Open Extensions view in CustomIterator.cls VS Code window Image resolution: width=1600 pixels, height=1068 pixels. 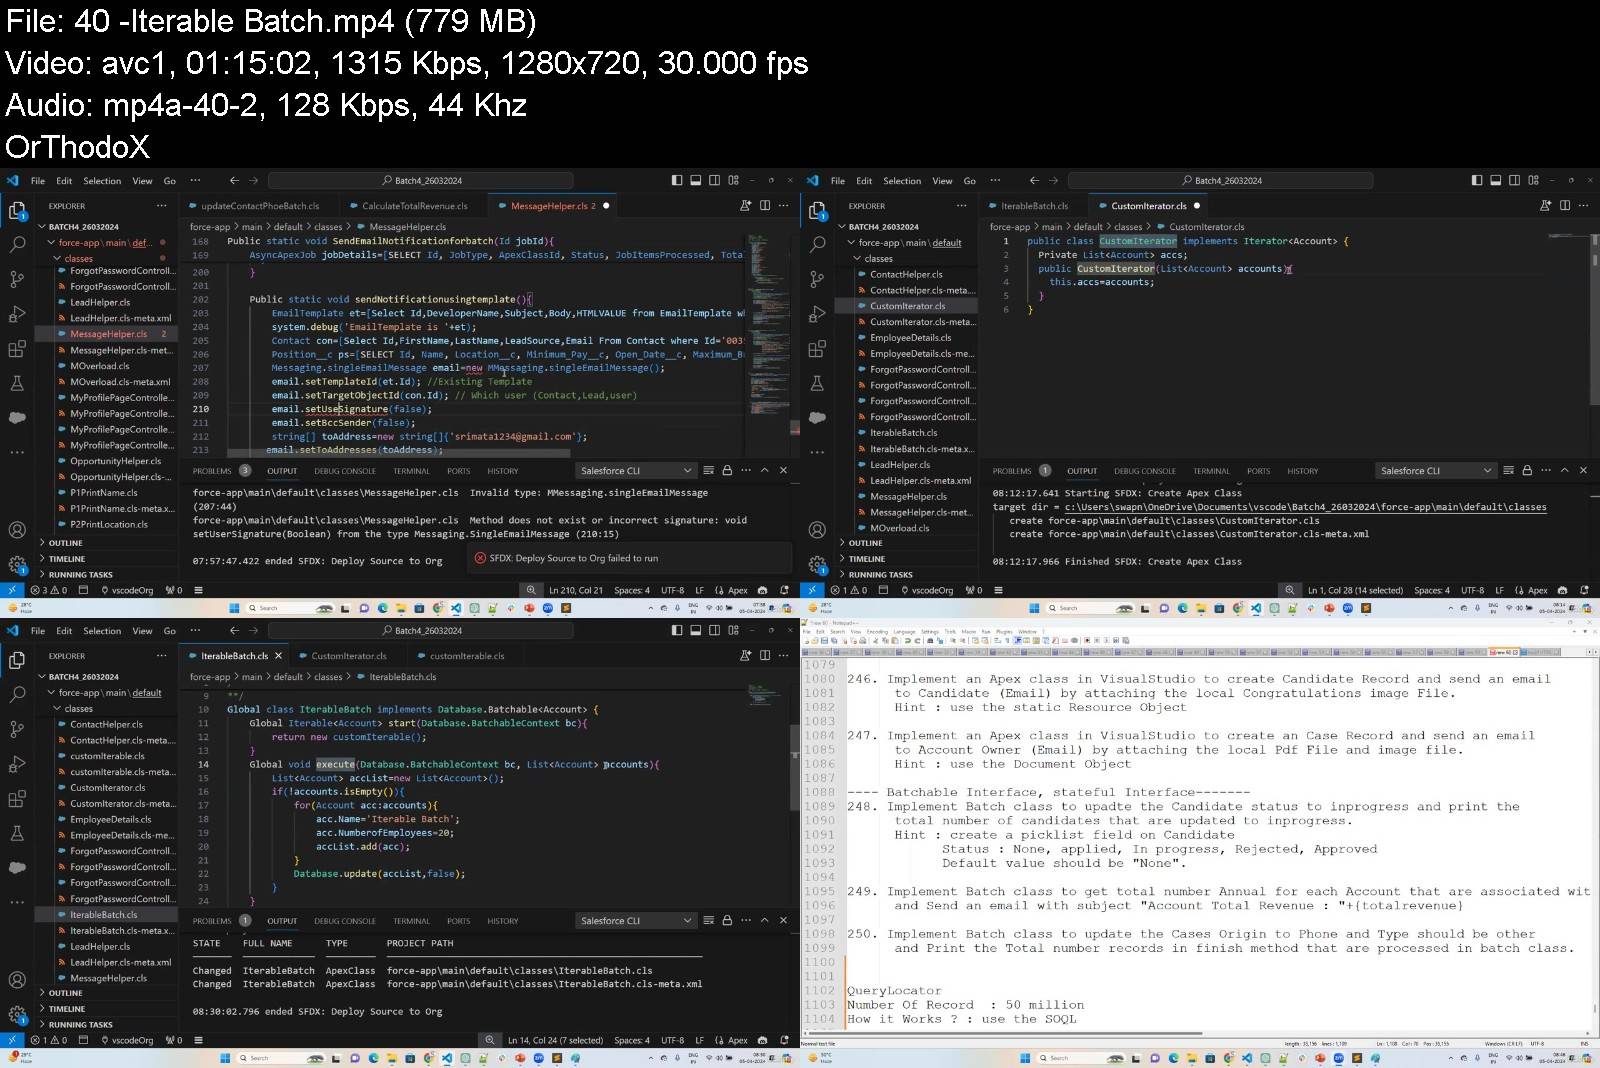point(817,349)
